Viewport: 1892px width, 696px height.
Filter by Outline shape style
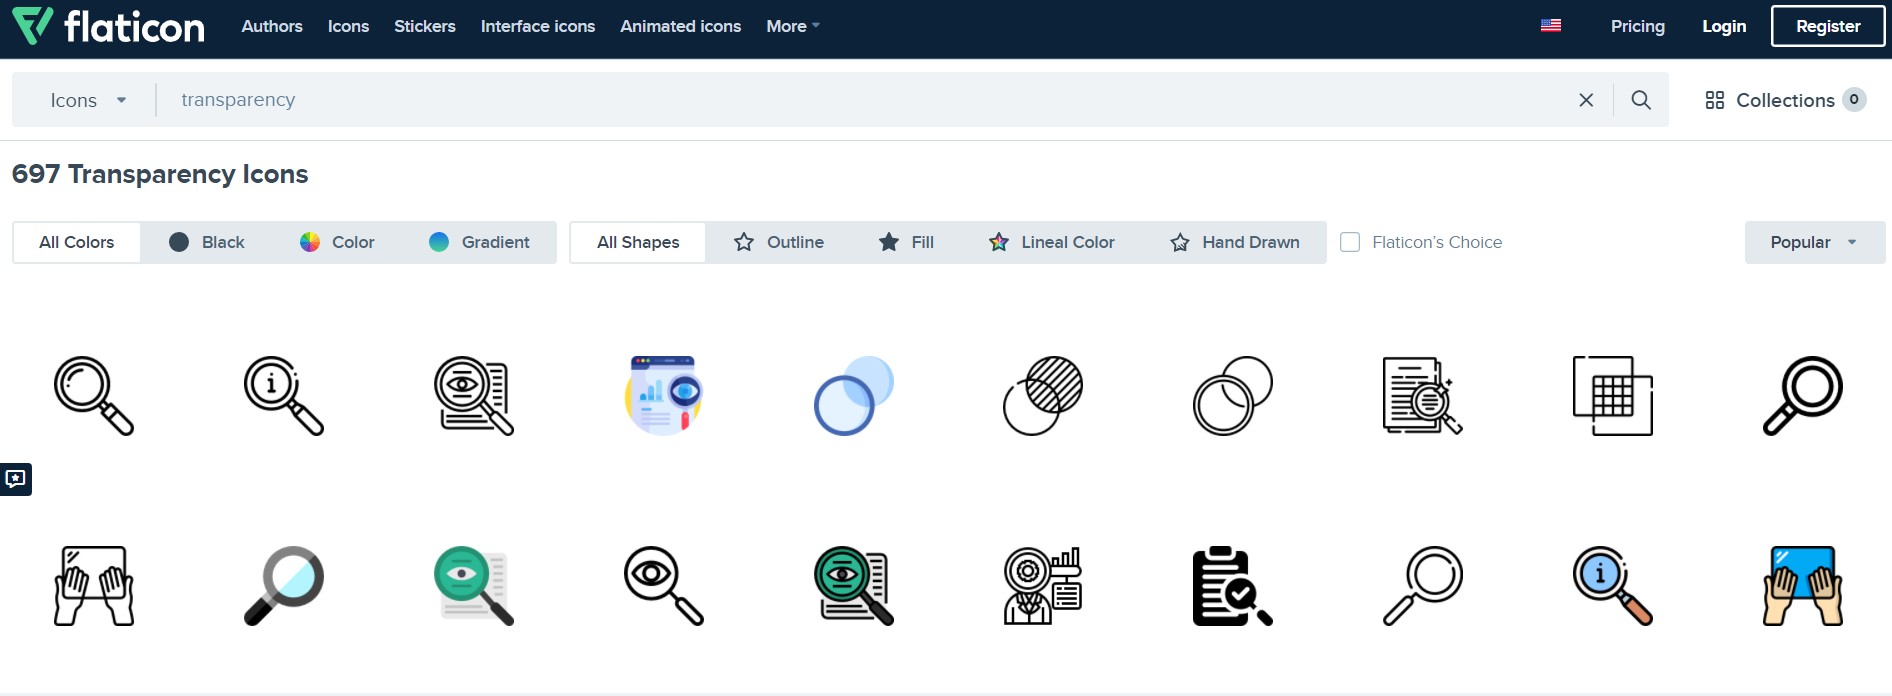click(x=779, y=242)
